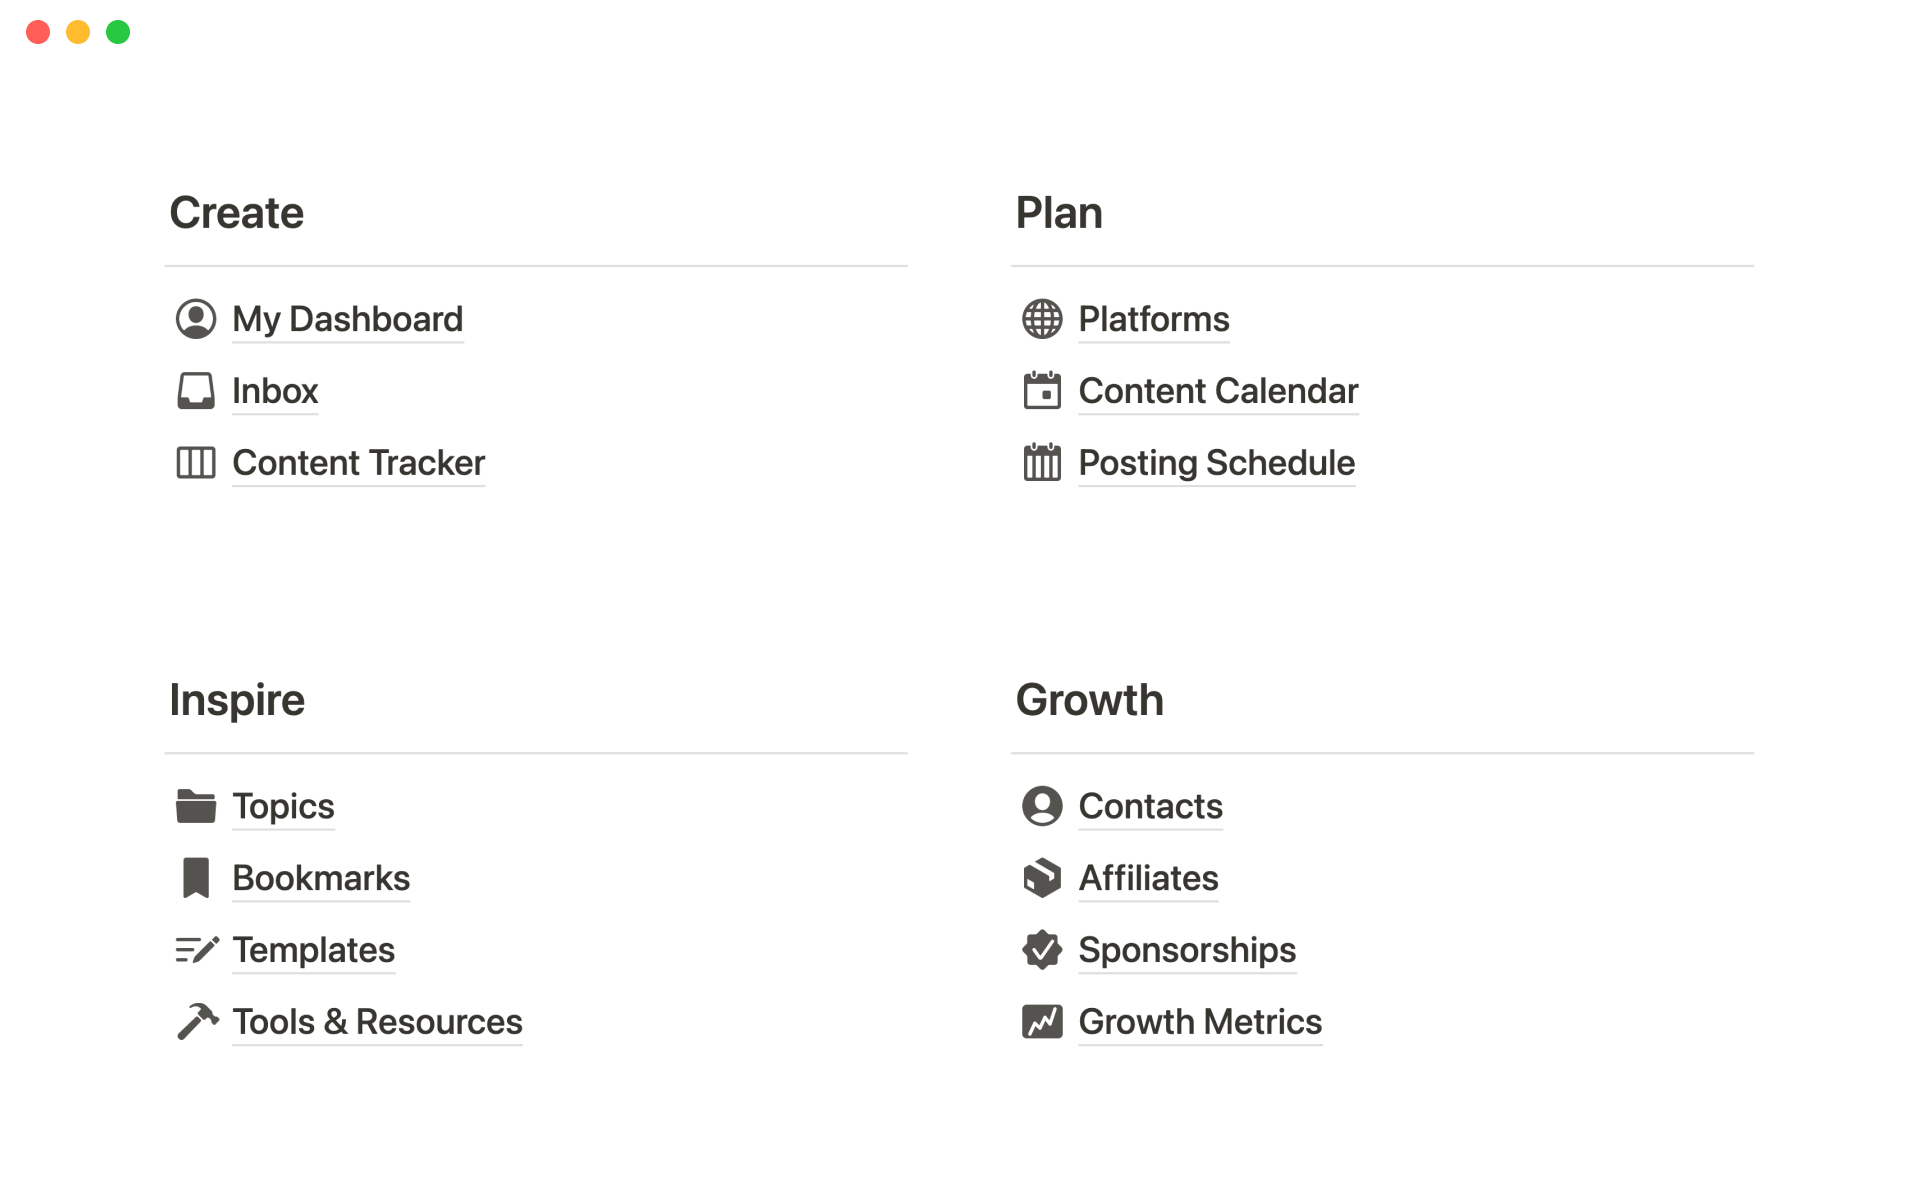Click the Growth Metrics chart icon
Image resolution: width=1920 pixels, height=1200 pixels.
point(1042,1022)
